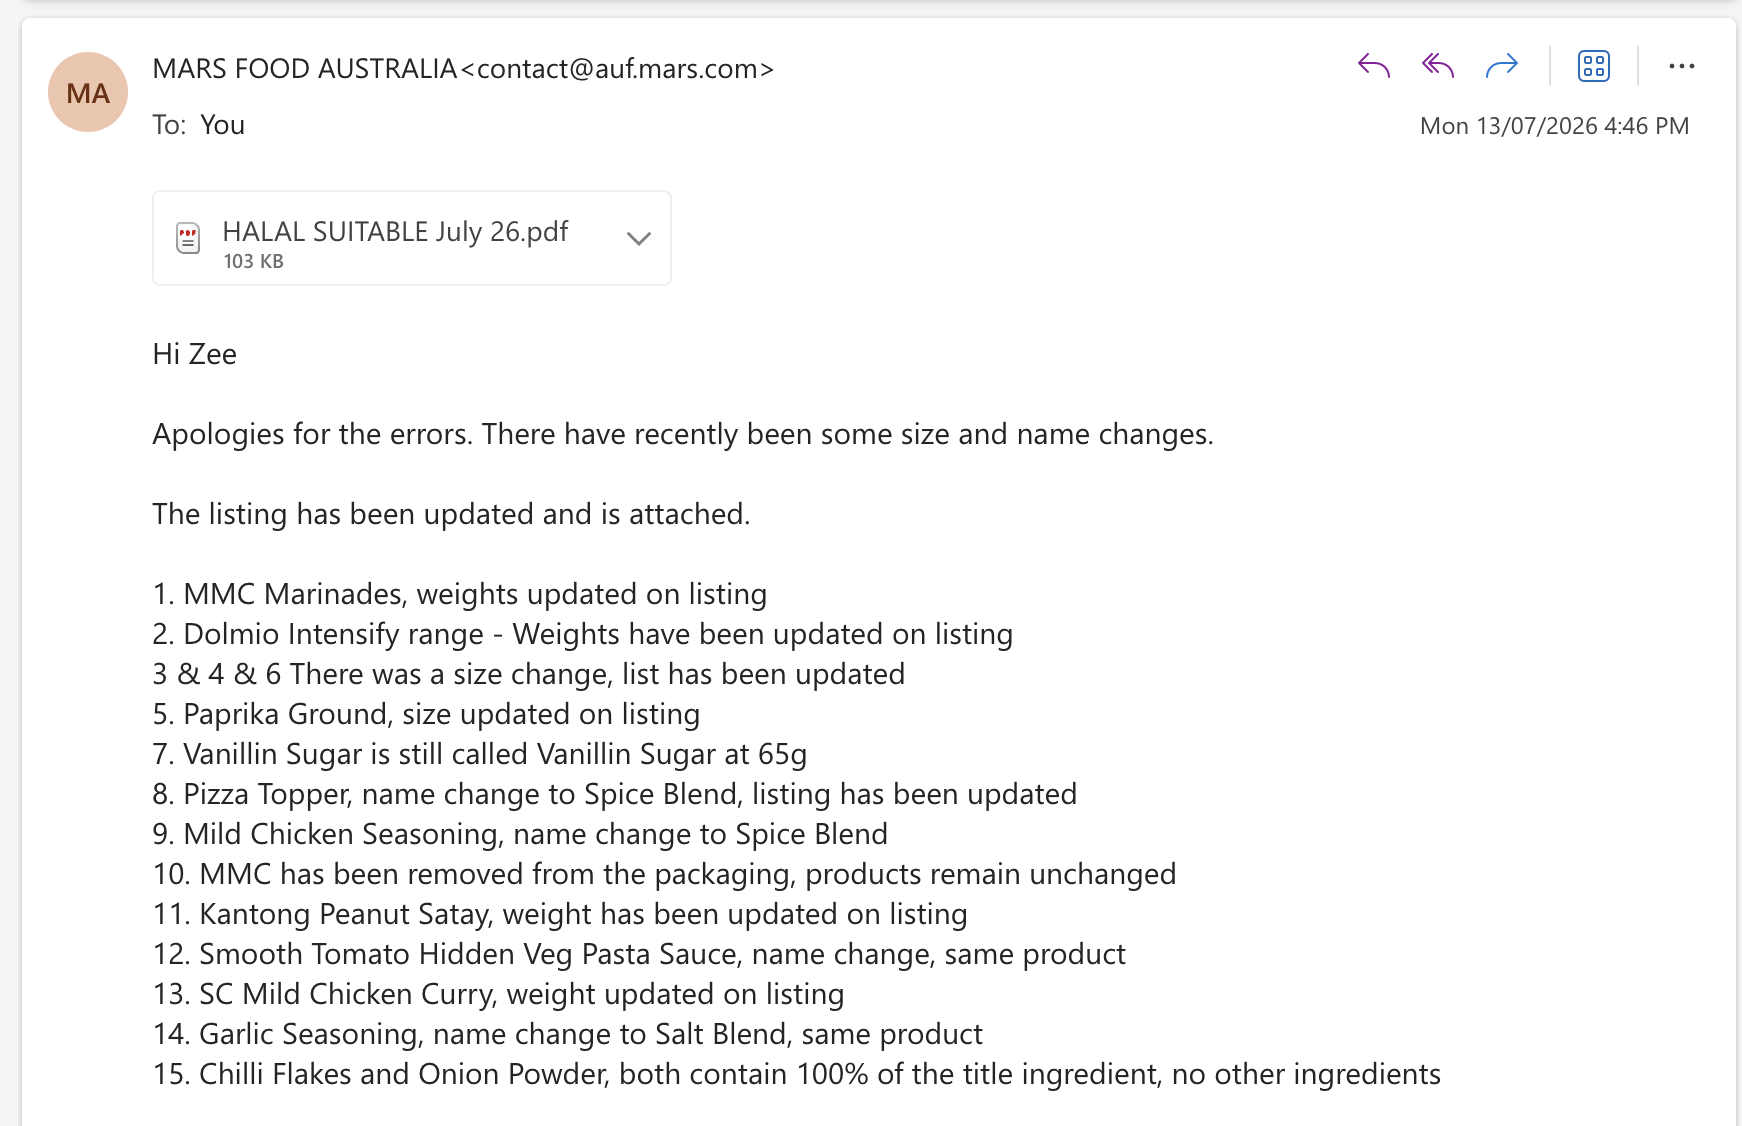Expand the attachment options chevron
1742x1126 pixels.
[x=639, y=238]
